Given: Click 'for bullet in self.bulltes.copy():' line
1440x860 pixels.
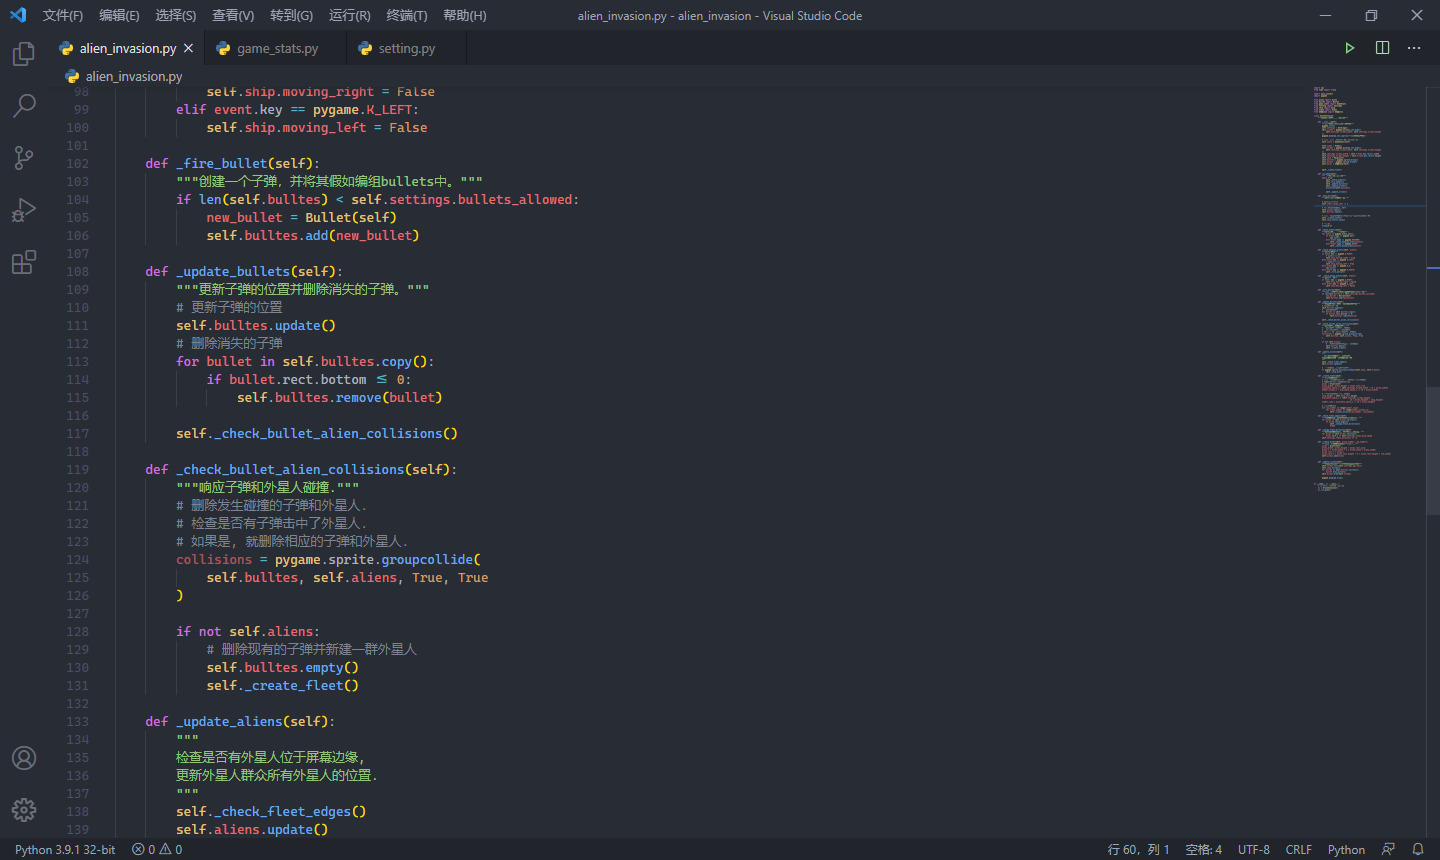Looking at the screenshot, I should click(305, 361).
